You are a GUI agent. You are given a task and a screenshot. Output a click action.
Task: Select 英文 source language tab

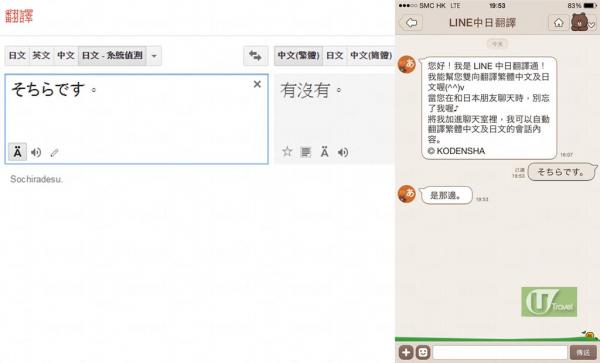(x=41, y=56)
